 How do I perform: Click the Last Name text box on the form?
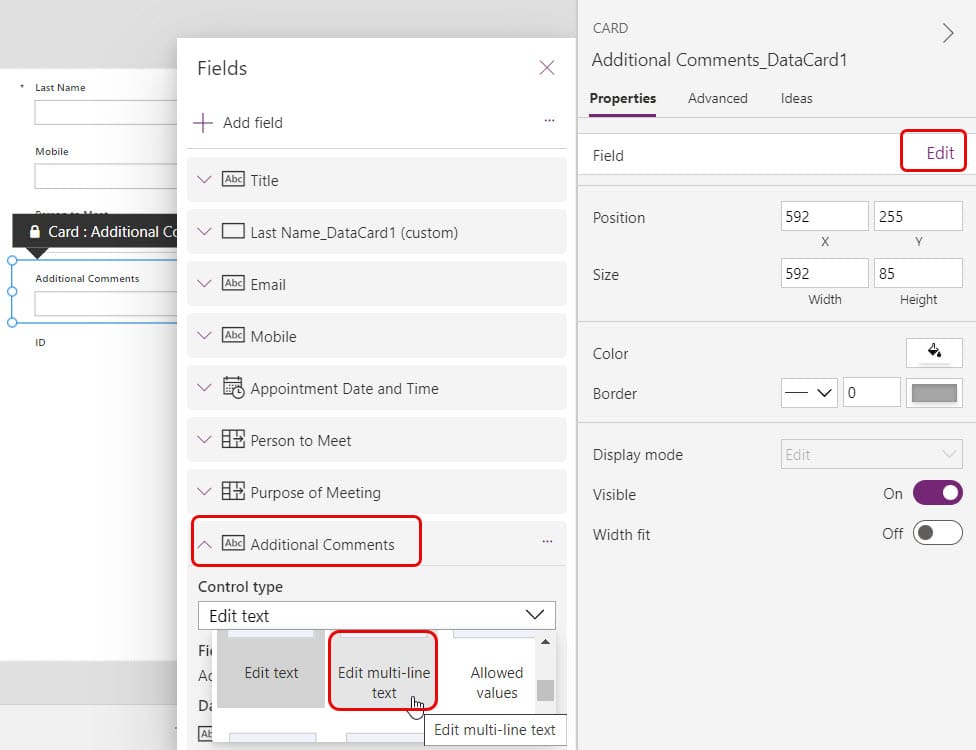(x=106, y=113)
